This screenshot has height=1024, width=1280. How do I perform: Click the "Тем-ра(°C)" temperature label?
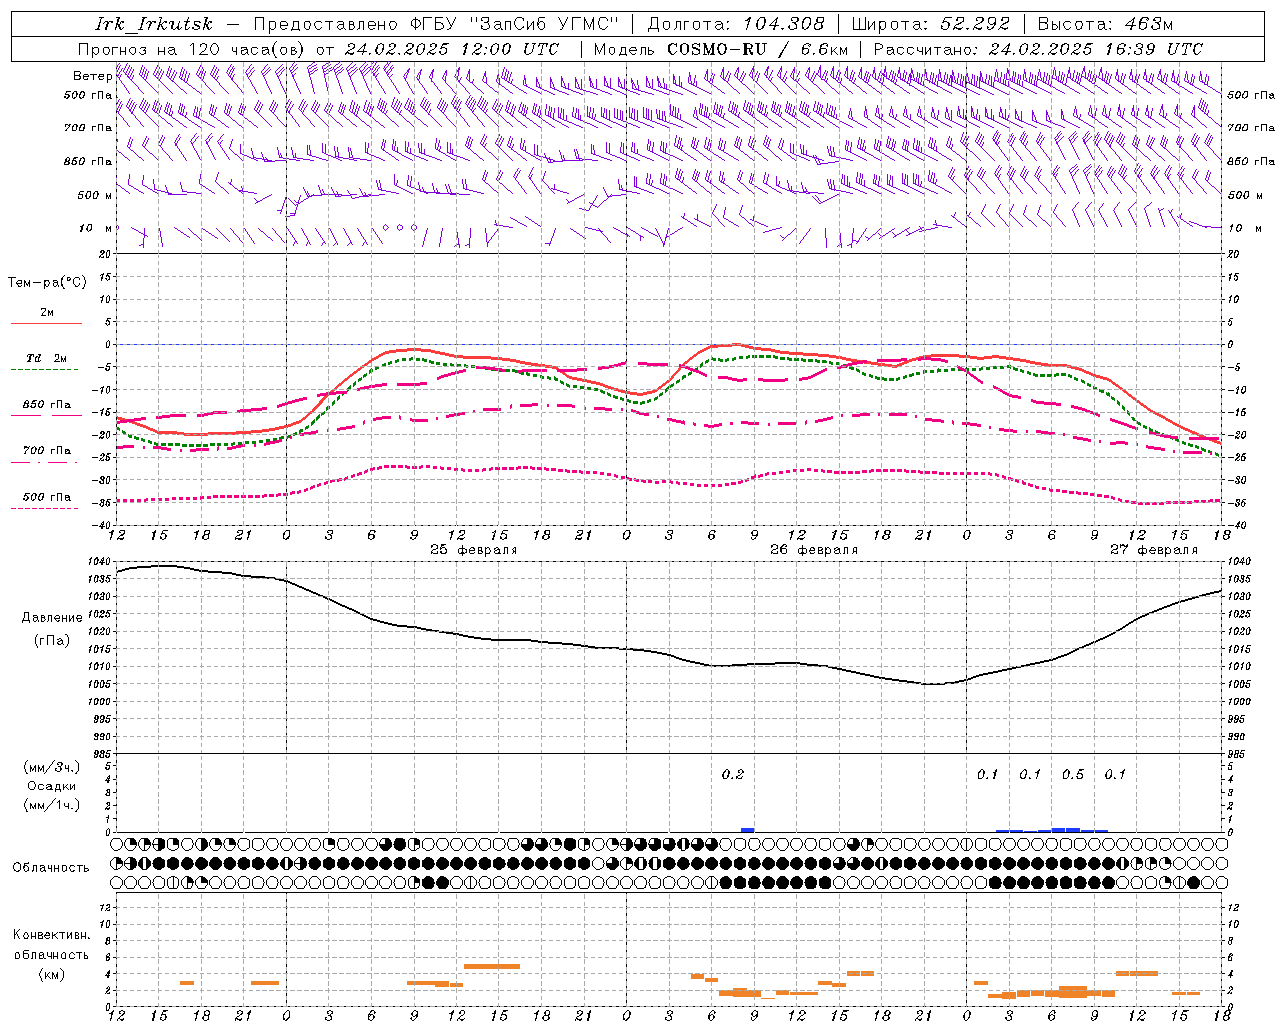pyautogui.click(x=47, y=283)
